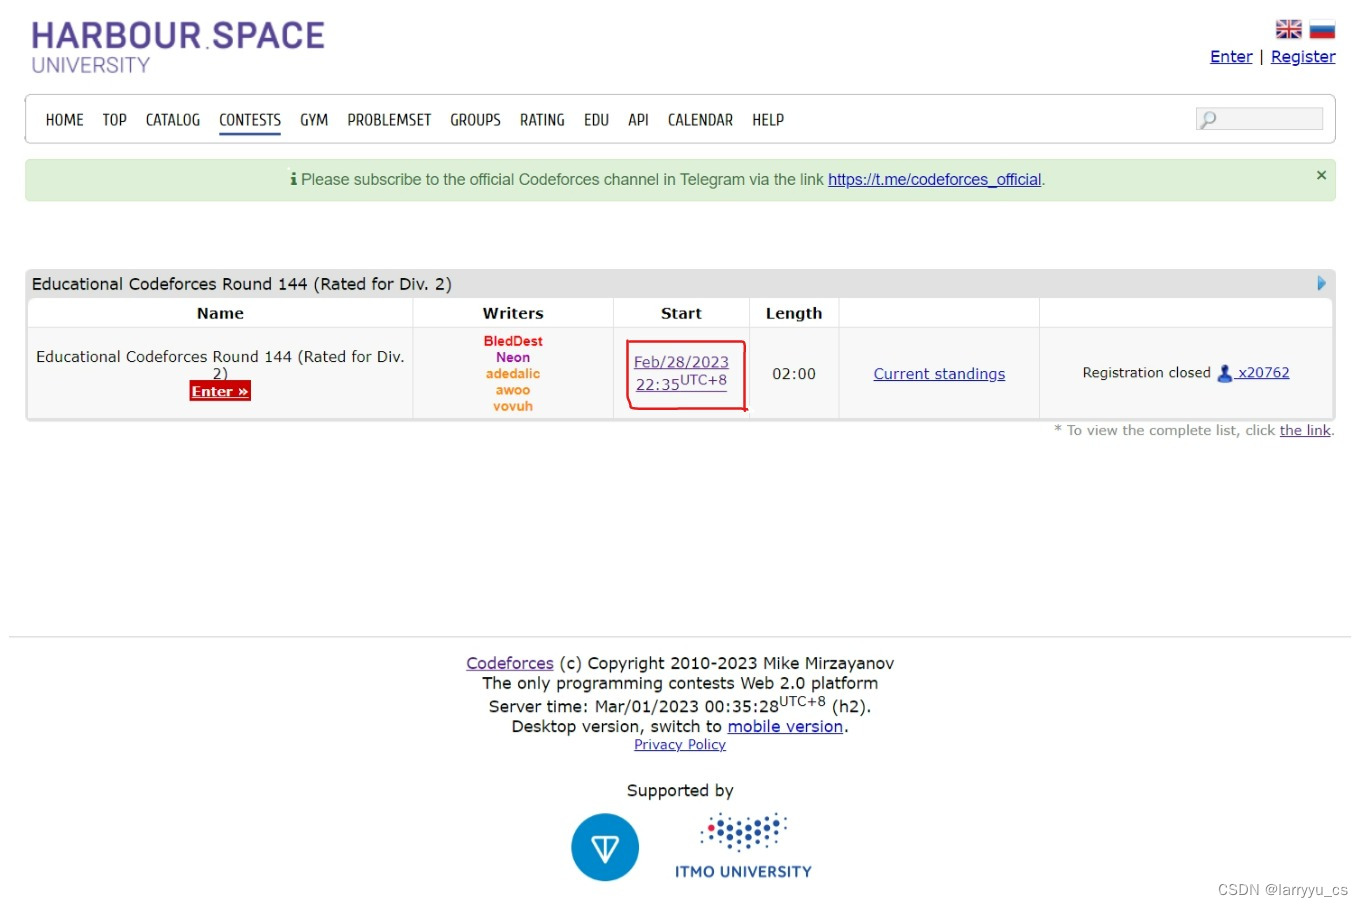Image resolution: width=1363 pixels, height=907 pixels.
Task: Click the participants person icon near x20762
Action: tap(1225, 373)
